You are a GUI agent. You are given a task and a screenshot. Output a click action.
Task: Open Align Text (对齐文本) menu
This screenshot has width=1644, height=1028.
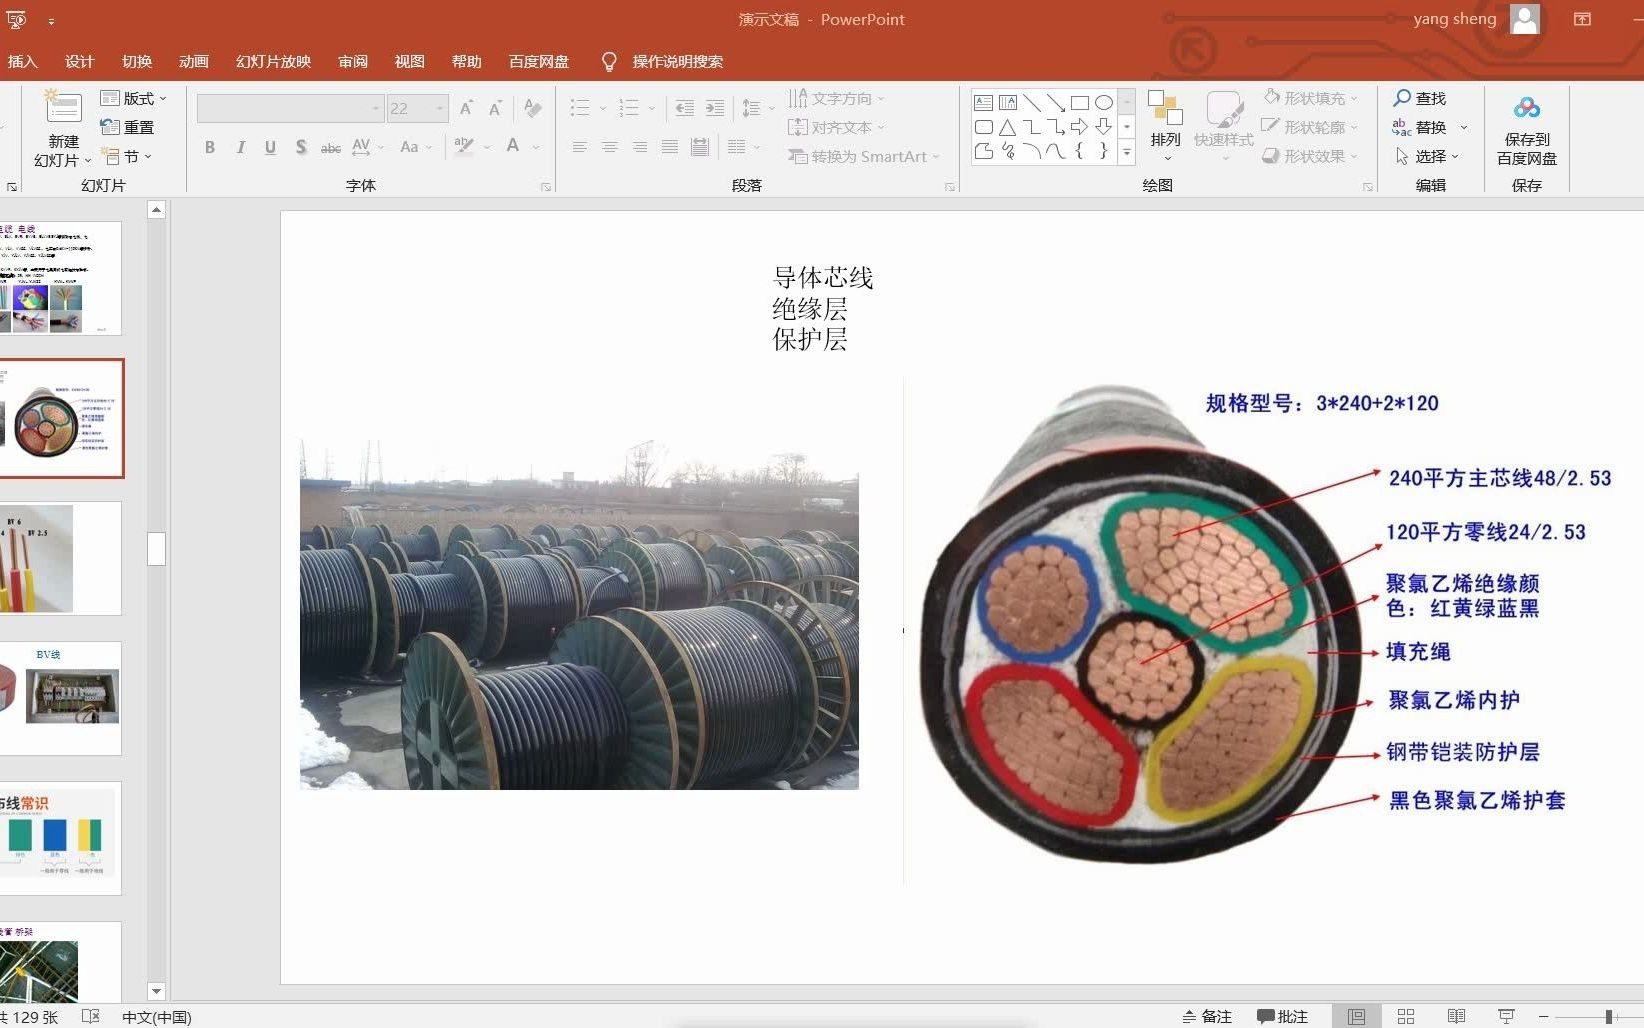click(836, 127)
